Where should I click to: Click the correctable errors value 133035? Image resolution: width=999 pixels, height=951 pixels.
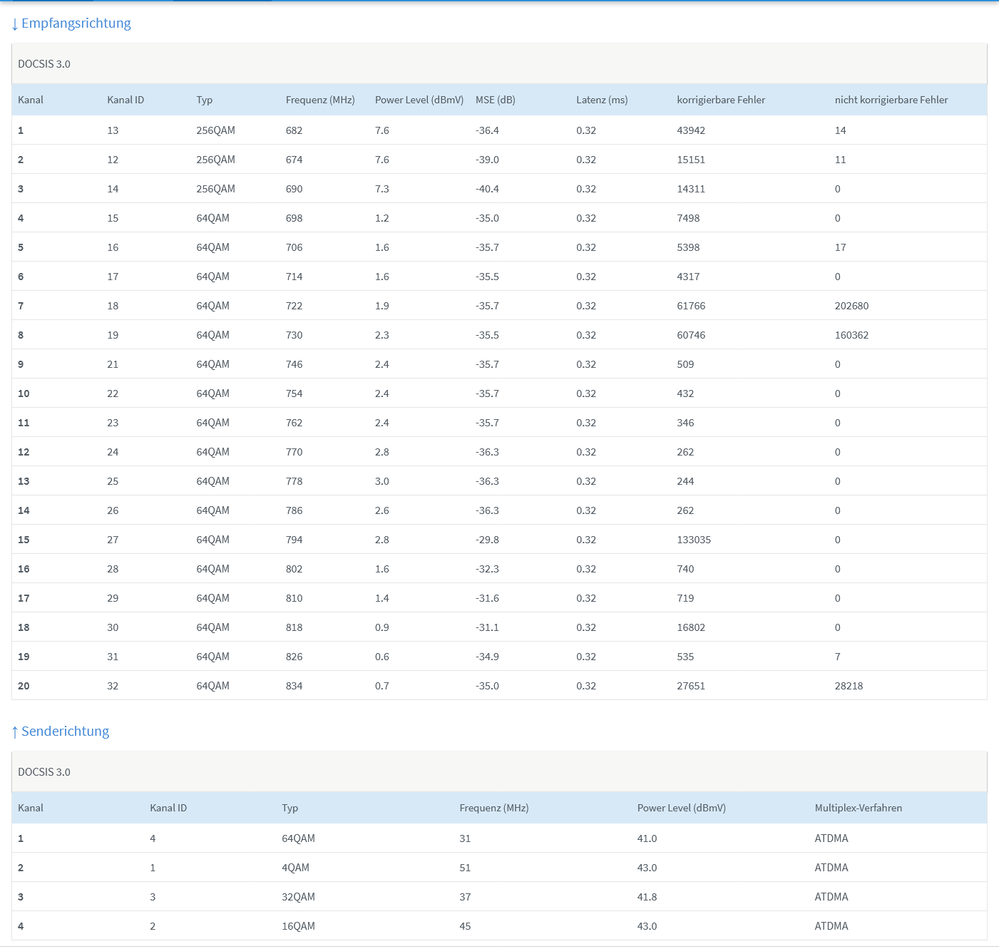693,540
